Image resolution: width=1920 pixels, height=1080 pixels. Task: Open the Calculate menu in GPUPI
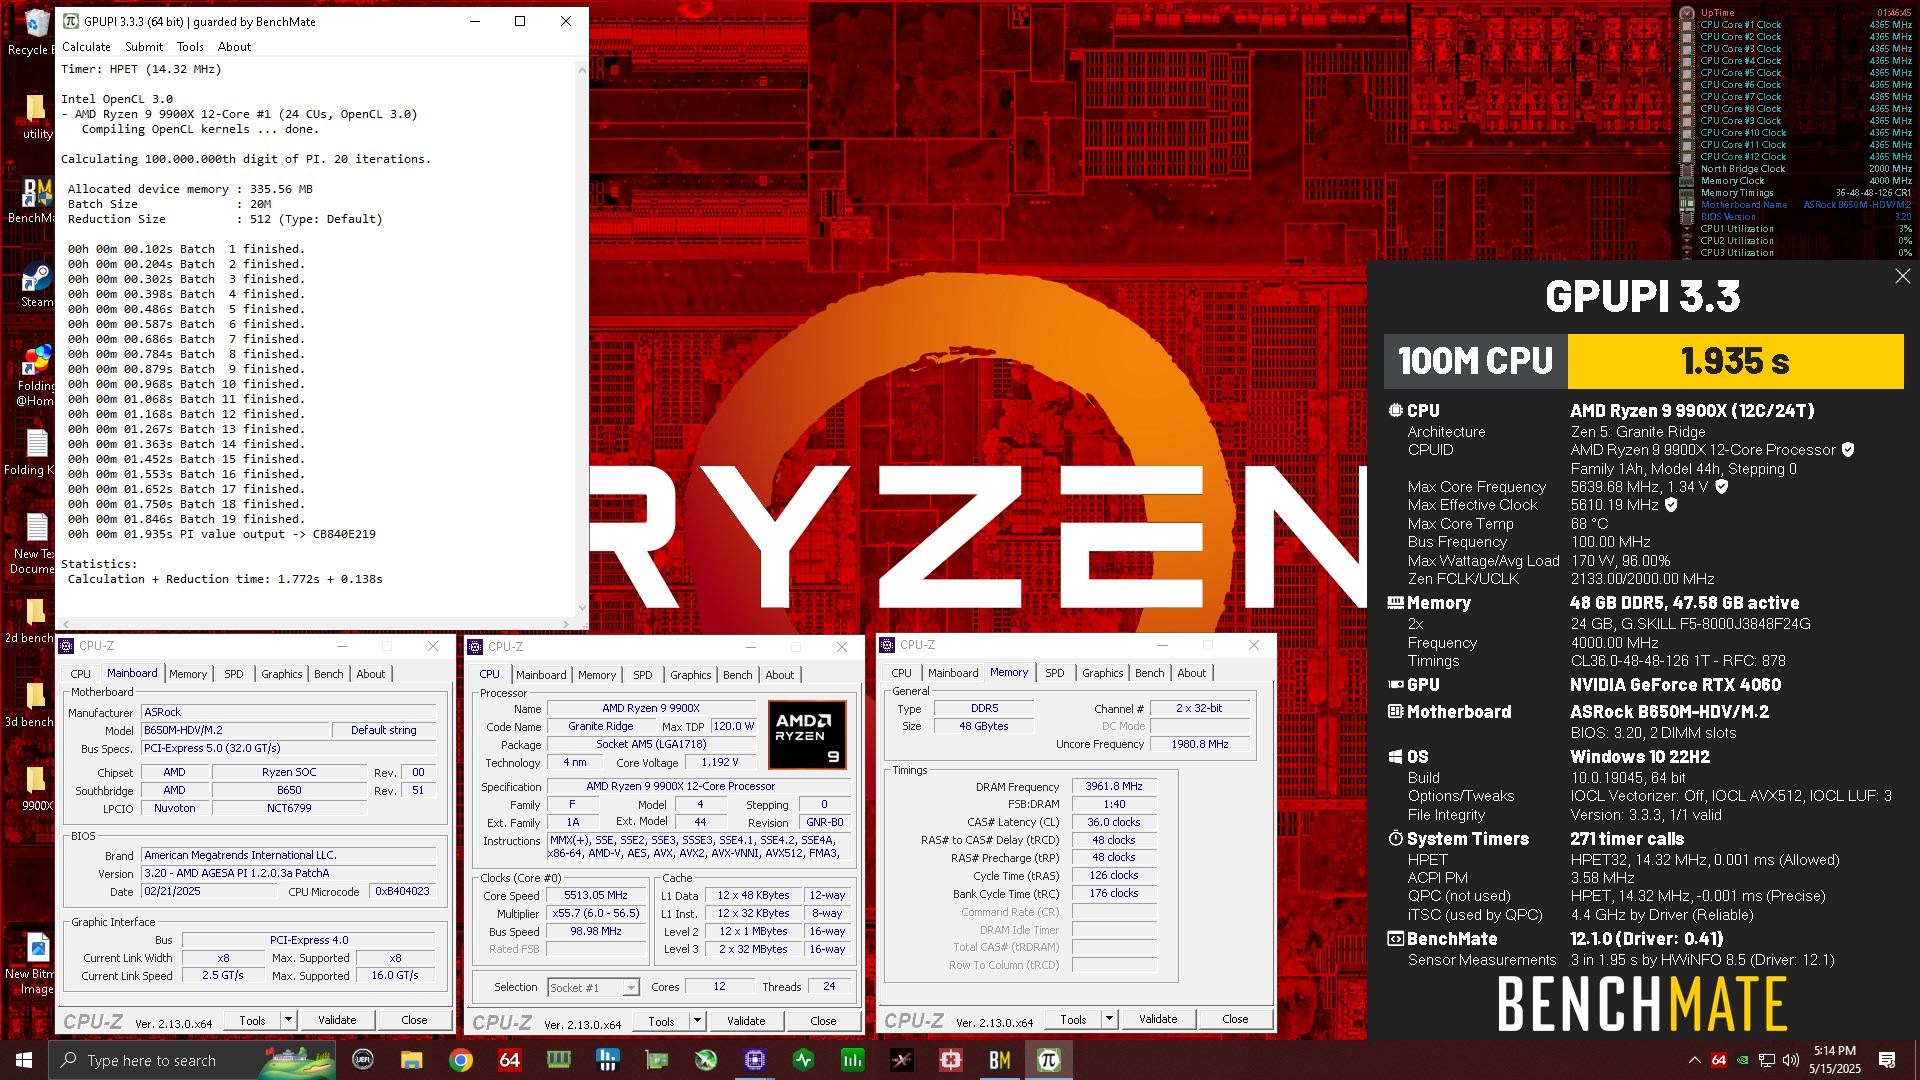(86, 47)
